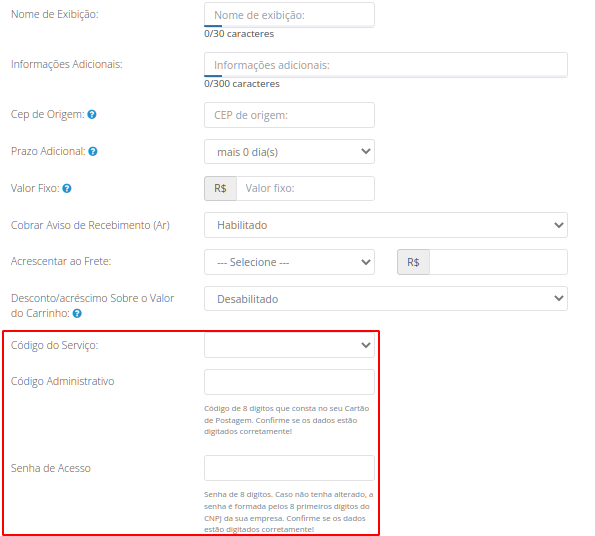Click help icon beside Prazo Adicional
Screen dimensions: 595x536
(x=93, y=151)
